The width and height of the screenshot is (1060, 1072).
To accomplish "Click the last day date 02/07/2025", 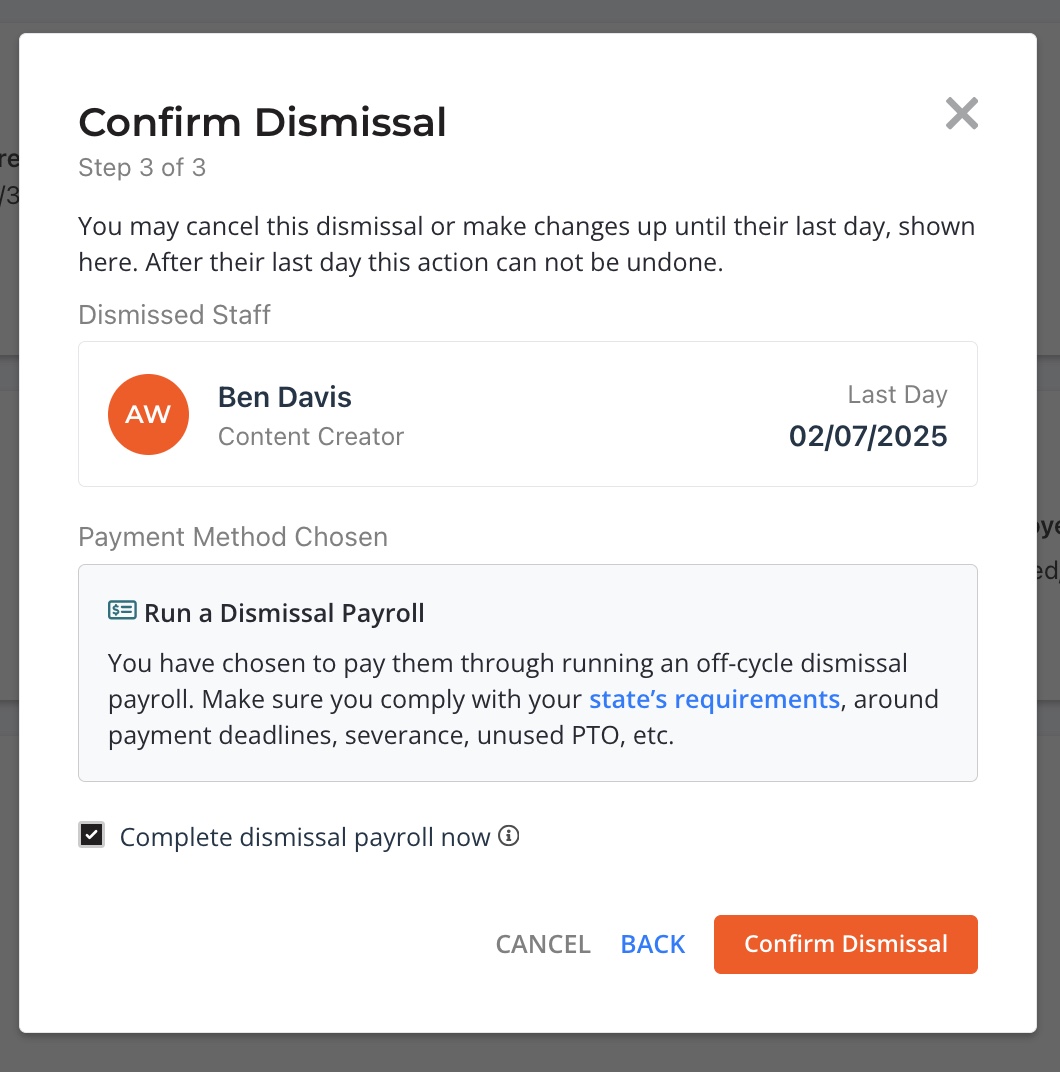I will point(868,436).
